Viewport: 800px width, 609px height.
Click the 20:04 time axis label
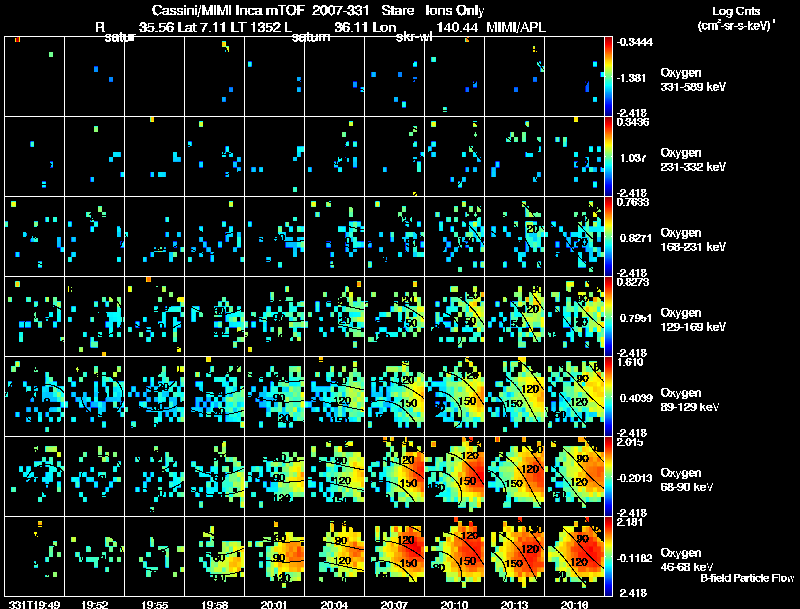click(334, 604)
